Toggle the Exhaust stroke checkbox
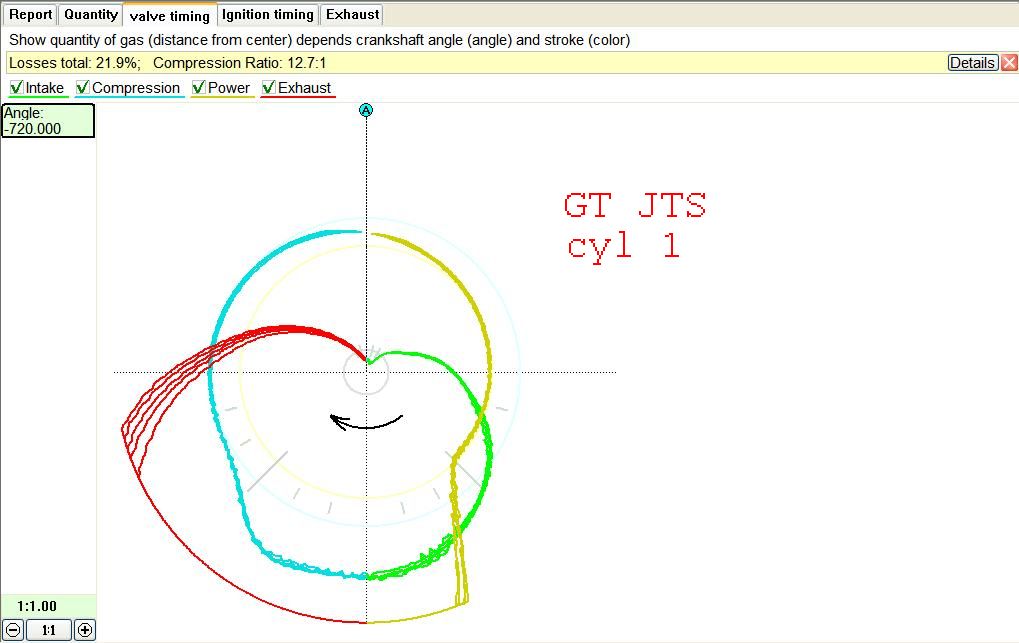 [268, 87]
